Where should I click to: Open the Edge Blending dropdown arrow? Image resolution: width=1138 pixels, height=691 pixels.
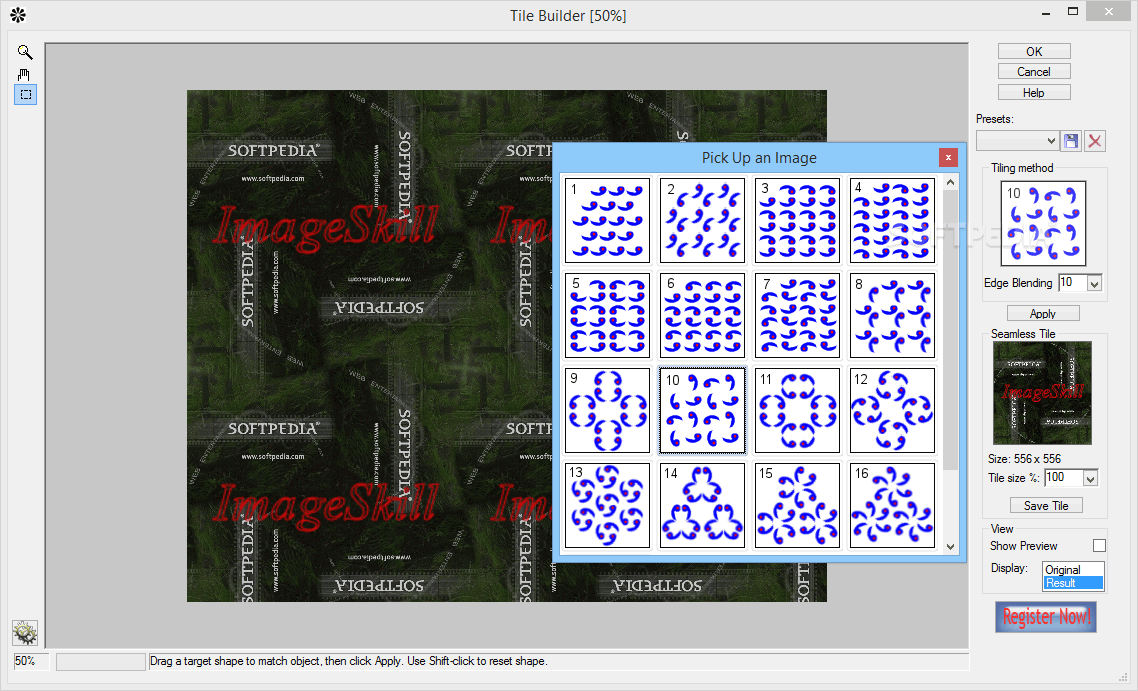coord(1094,283)
